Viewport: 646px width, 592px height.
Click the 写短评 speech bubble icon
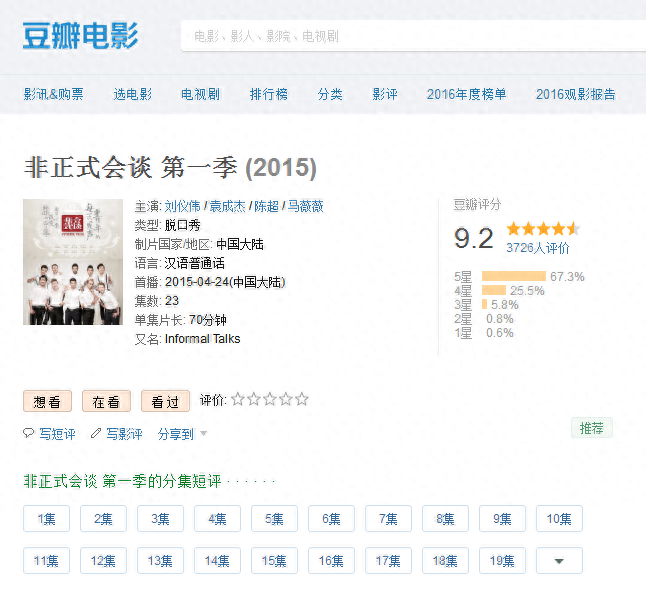(x=28, y=434)
